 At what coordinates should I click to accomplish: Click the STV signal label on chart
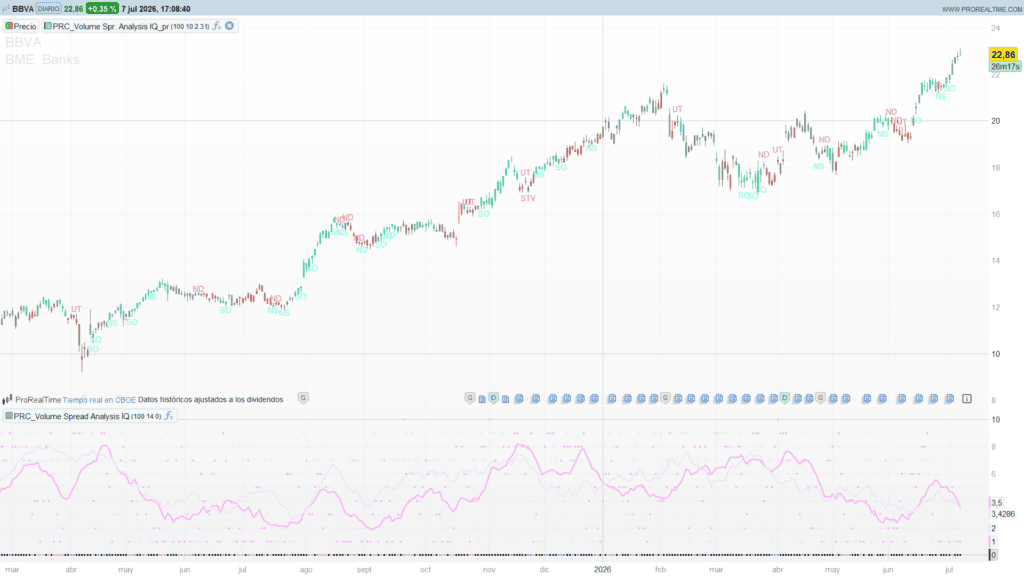pos(528,198)
